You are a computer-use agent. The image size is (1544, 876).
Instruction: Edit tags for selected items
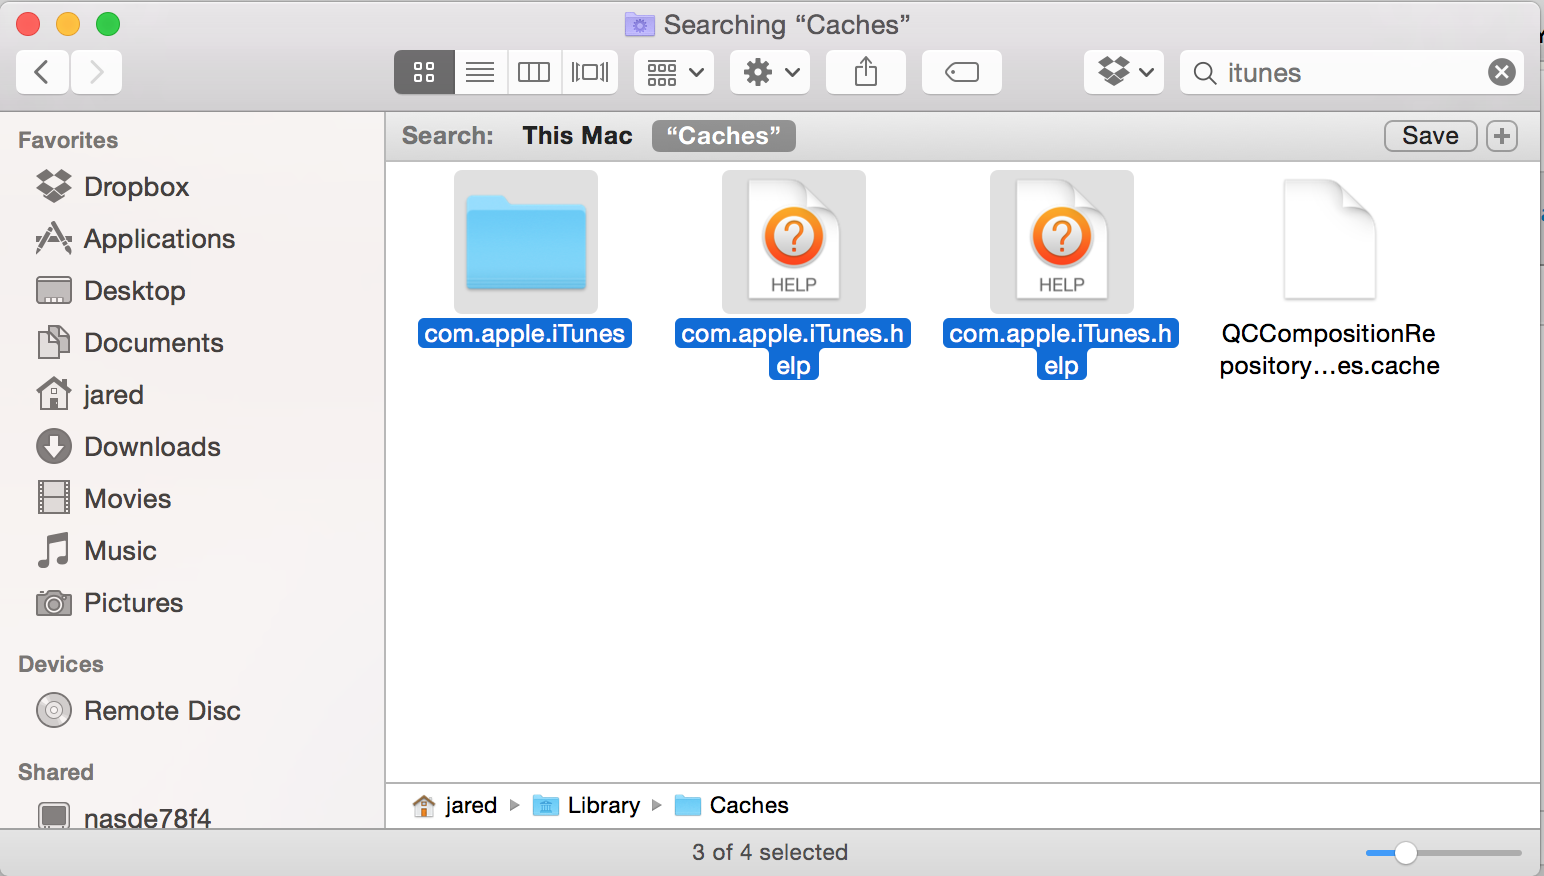point(962,72)
